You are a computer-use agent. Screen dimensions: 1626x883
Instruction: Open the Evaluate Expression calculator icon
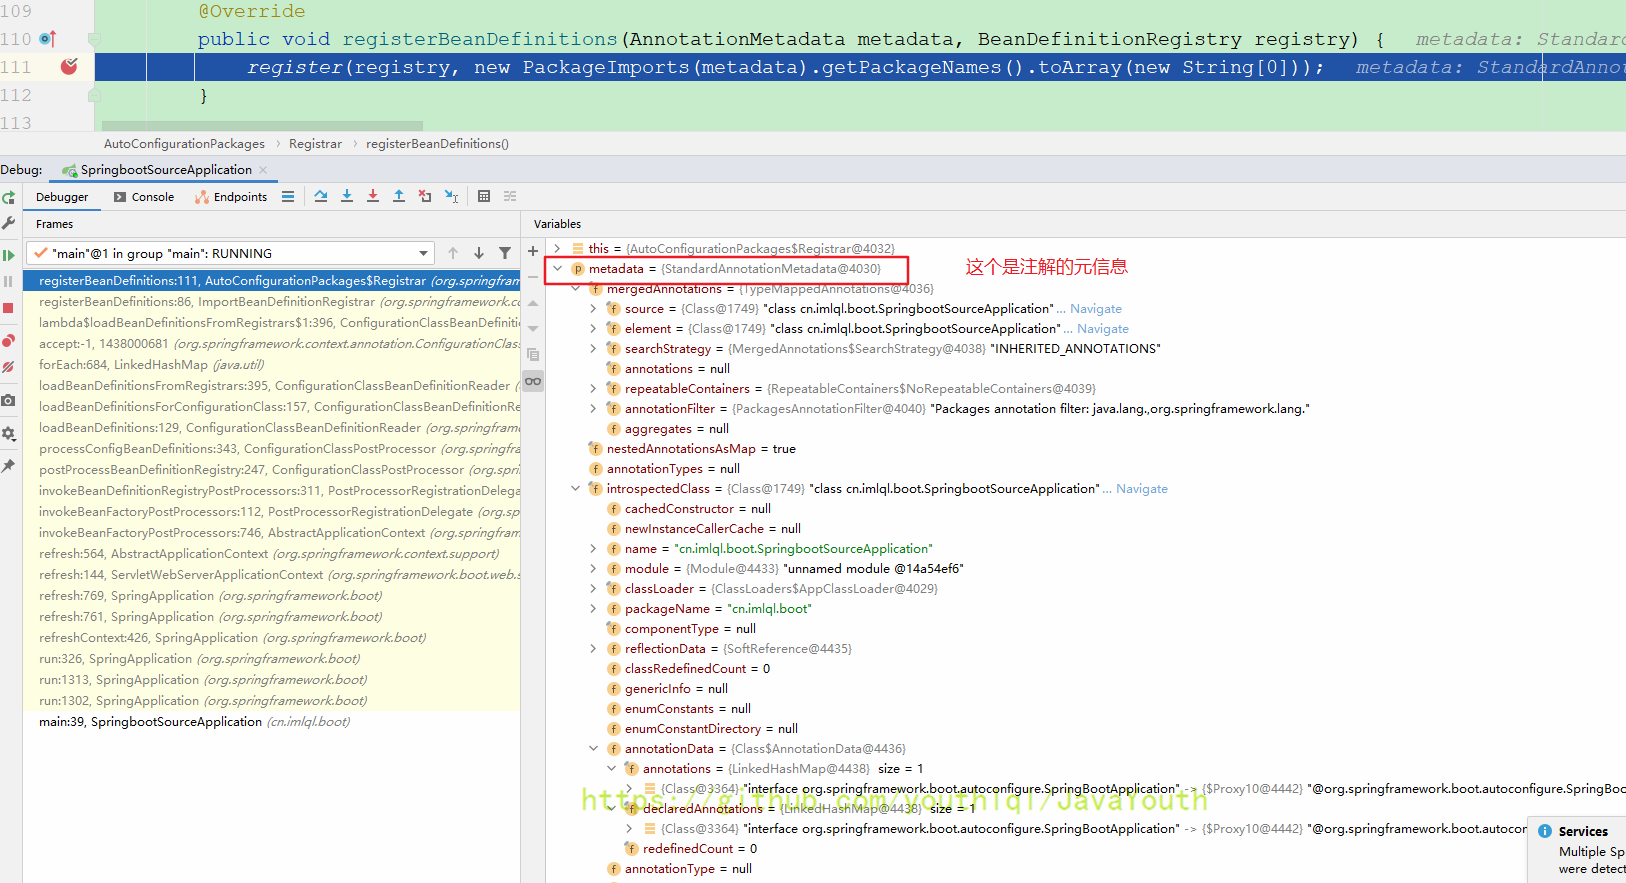click(x=484, y=196)
